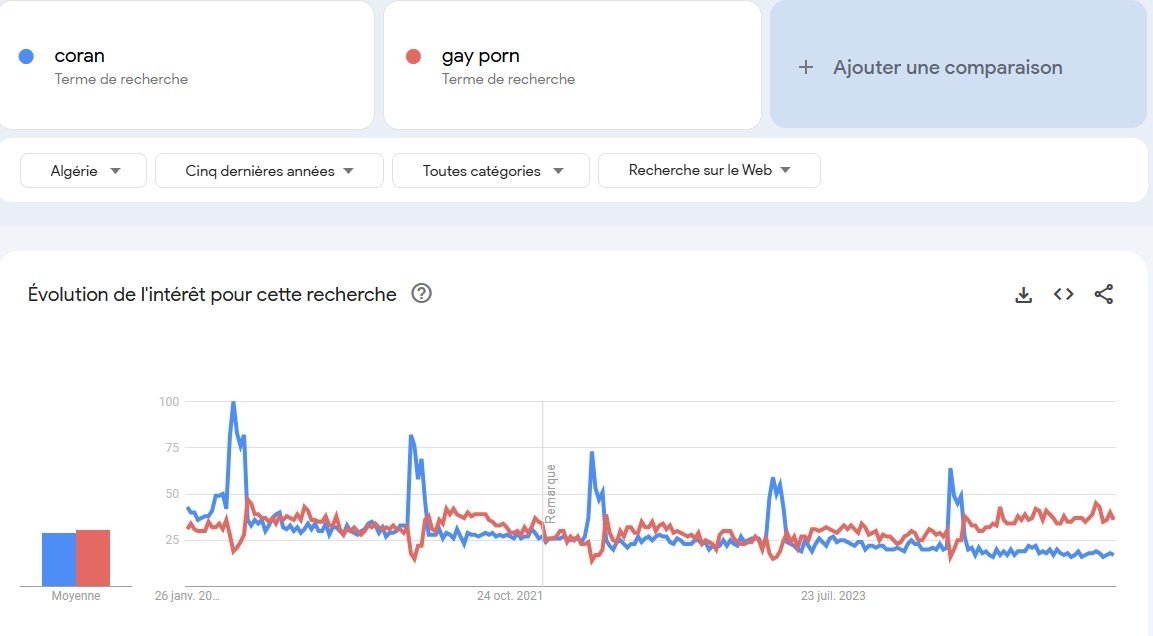
Task: Click the 23 juil. 2023 axis label
Action: 833,596
